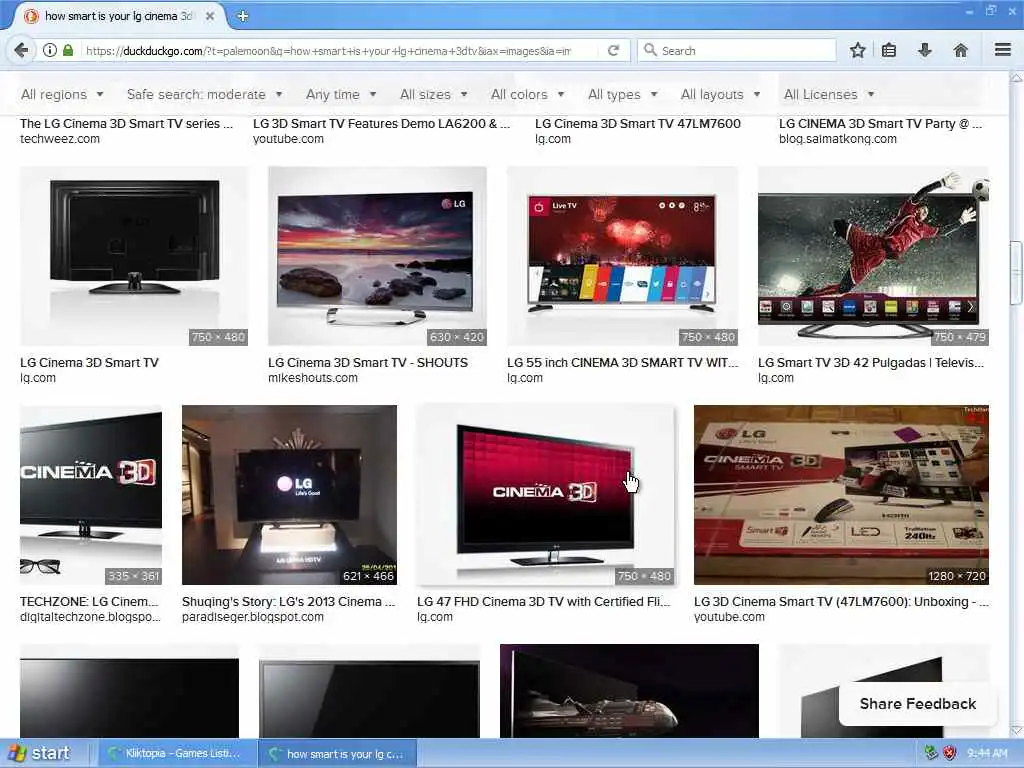
Task: Open a new tab with the plus button
Action: (x=242, y=16)
